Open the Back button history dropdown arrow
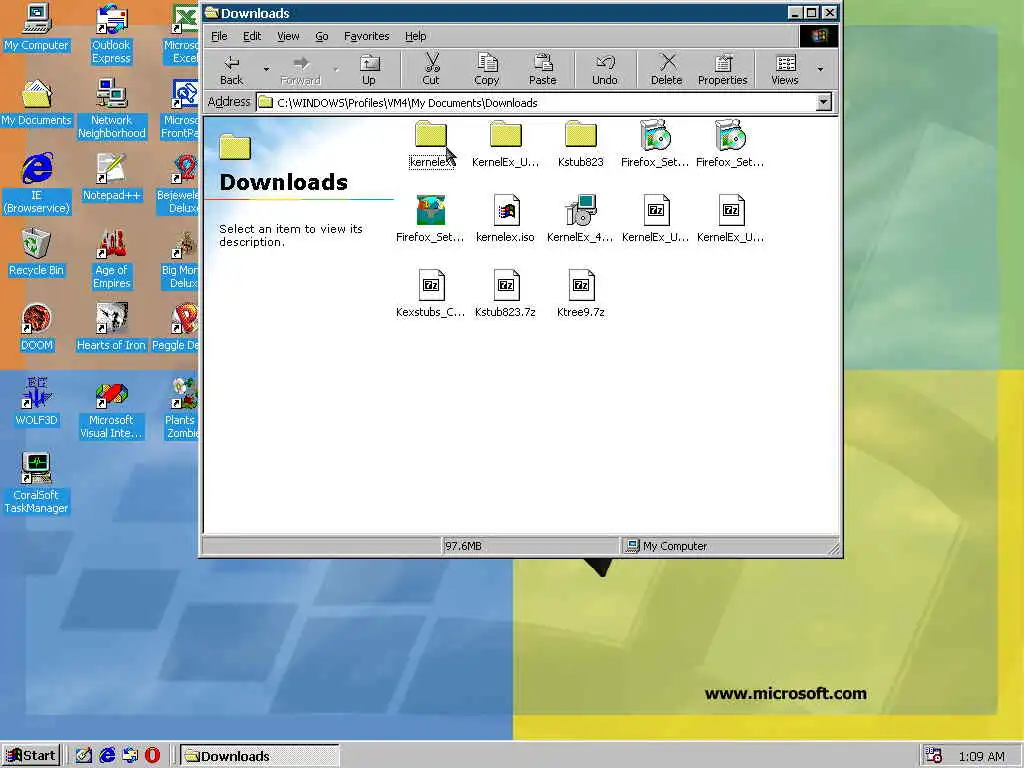 [266, 69]
